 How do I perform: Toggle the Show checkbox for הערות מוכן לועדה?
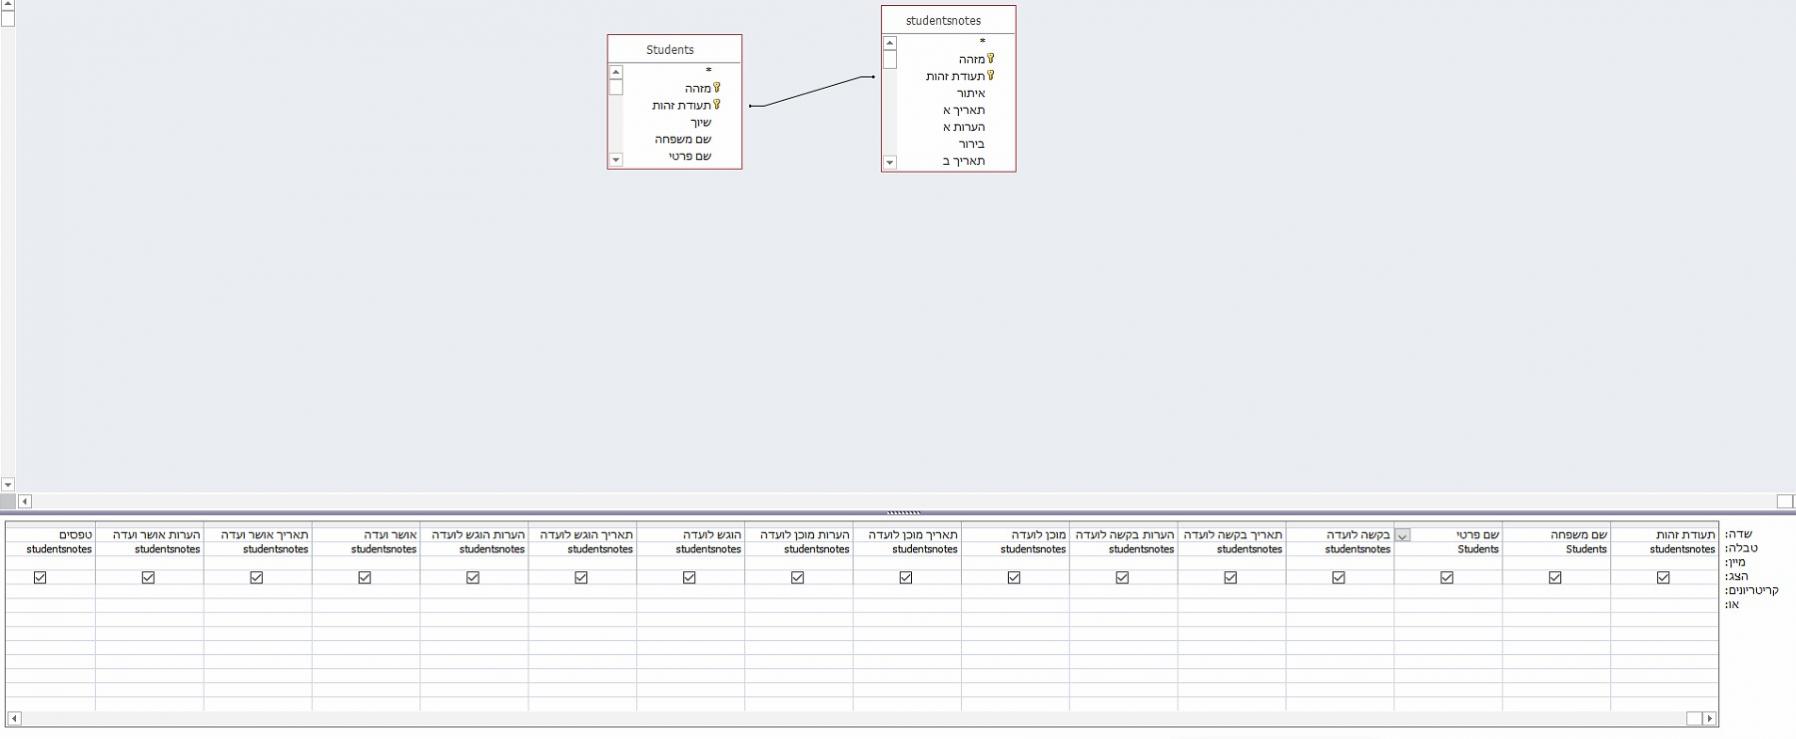coord(797,577)
